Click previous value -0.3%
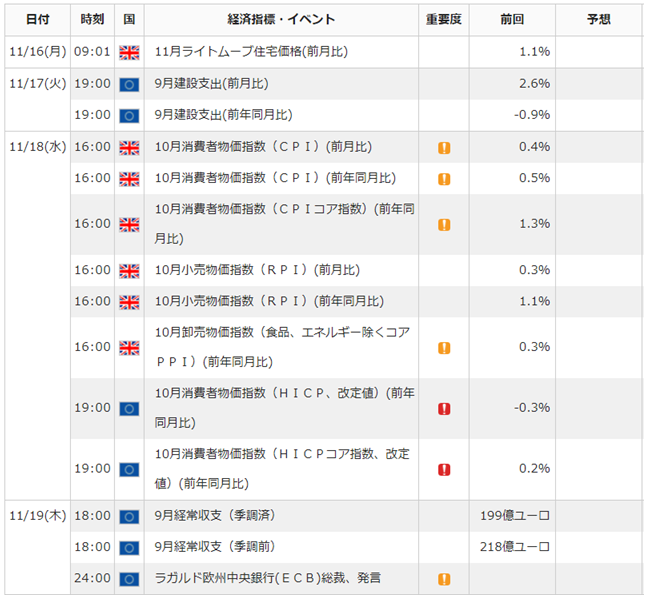This screenshot has height=597, width=646. pyautogui.click(x=532, y=408)
